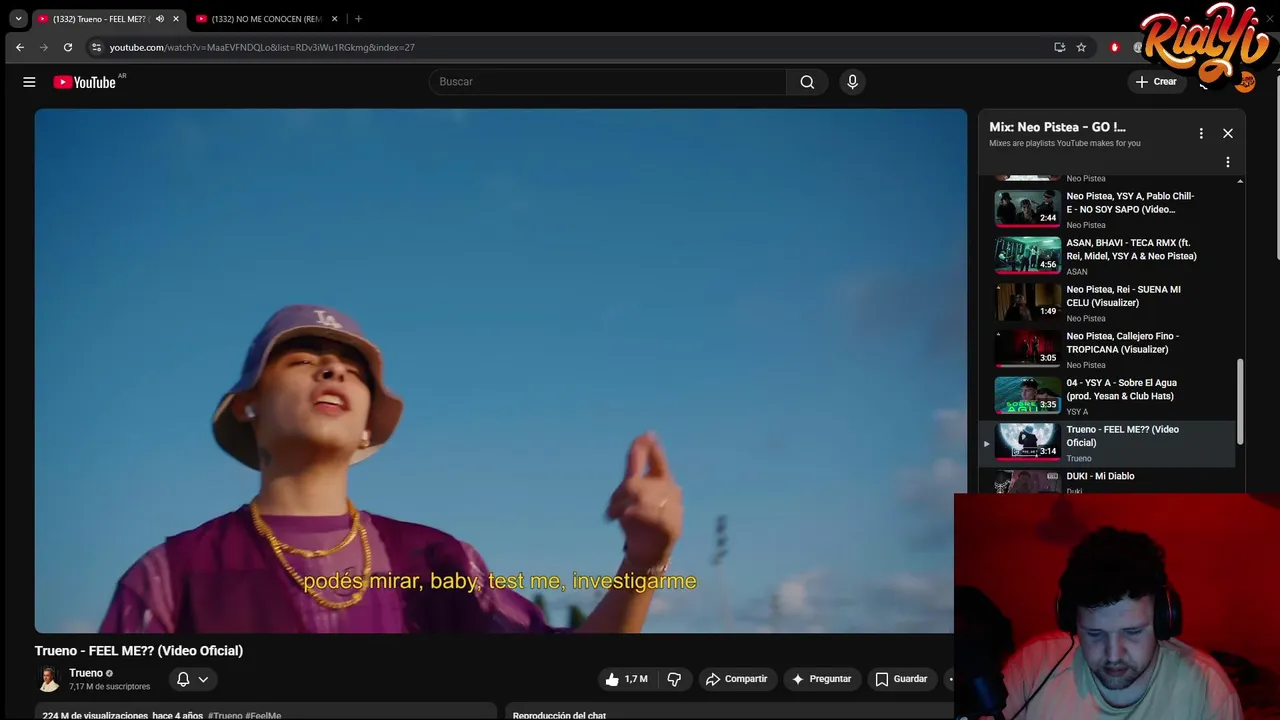Click the install app icon in address bar

point(1059,47)
